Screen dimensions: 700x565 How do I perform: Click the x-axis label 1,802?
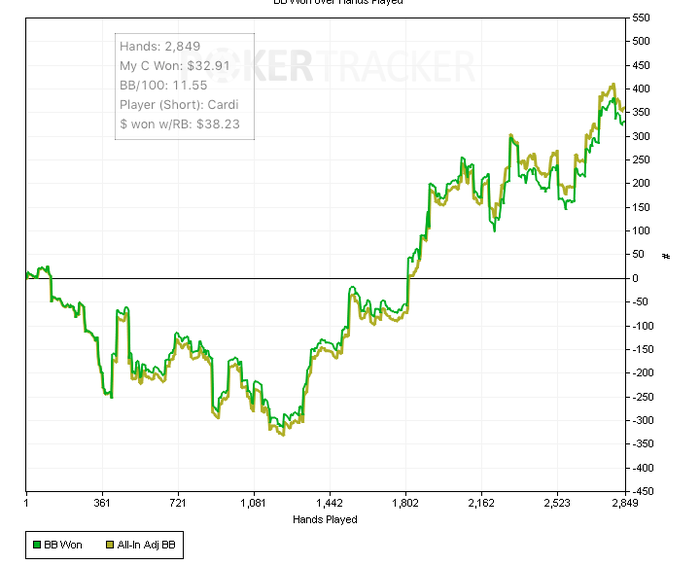[405, 503]
